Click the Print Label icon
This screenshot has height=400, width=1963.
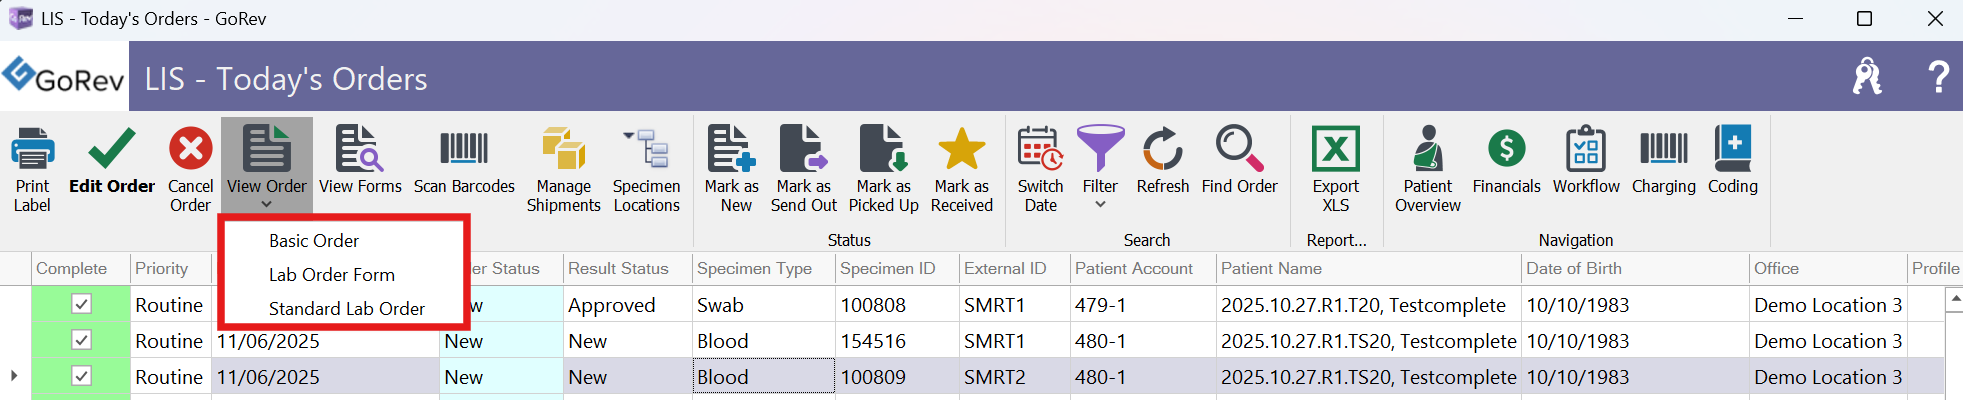tap(32, 150)
